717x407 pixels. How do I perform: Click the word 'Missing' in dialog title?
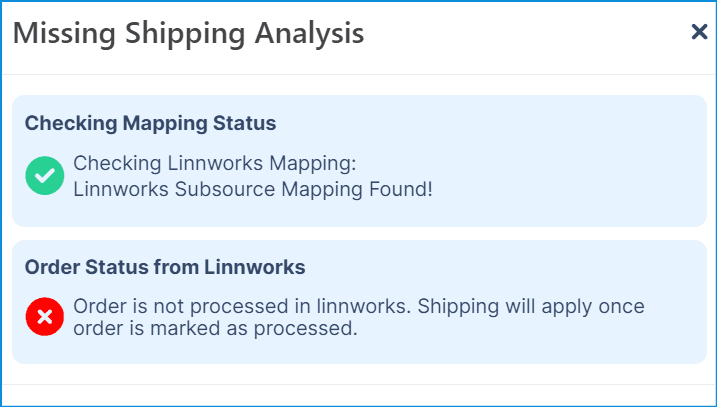[x=64, y=34]
